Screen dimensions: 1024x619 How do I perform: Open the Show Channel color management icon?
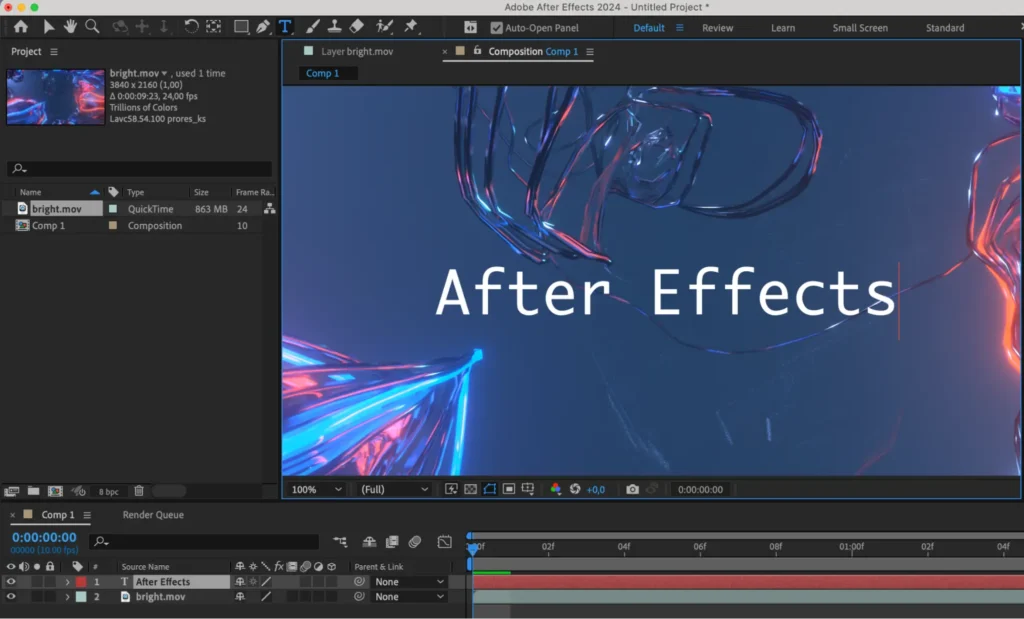point(556,489)
